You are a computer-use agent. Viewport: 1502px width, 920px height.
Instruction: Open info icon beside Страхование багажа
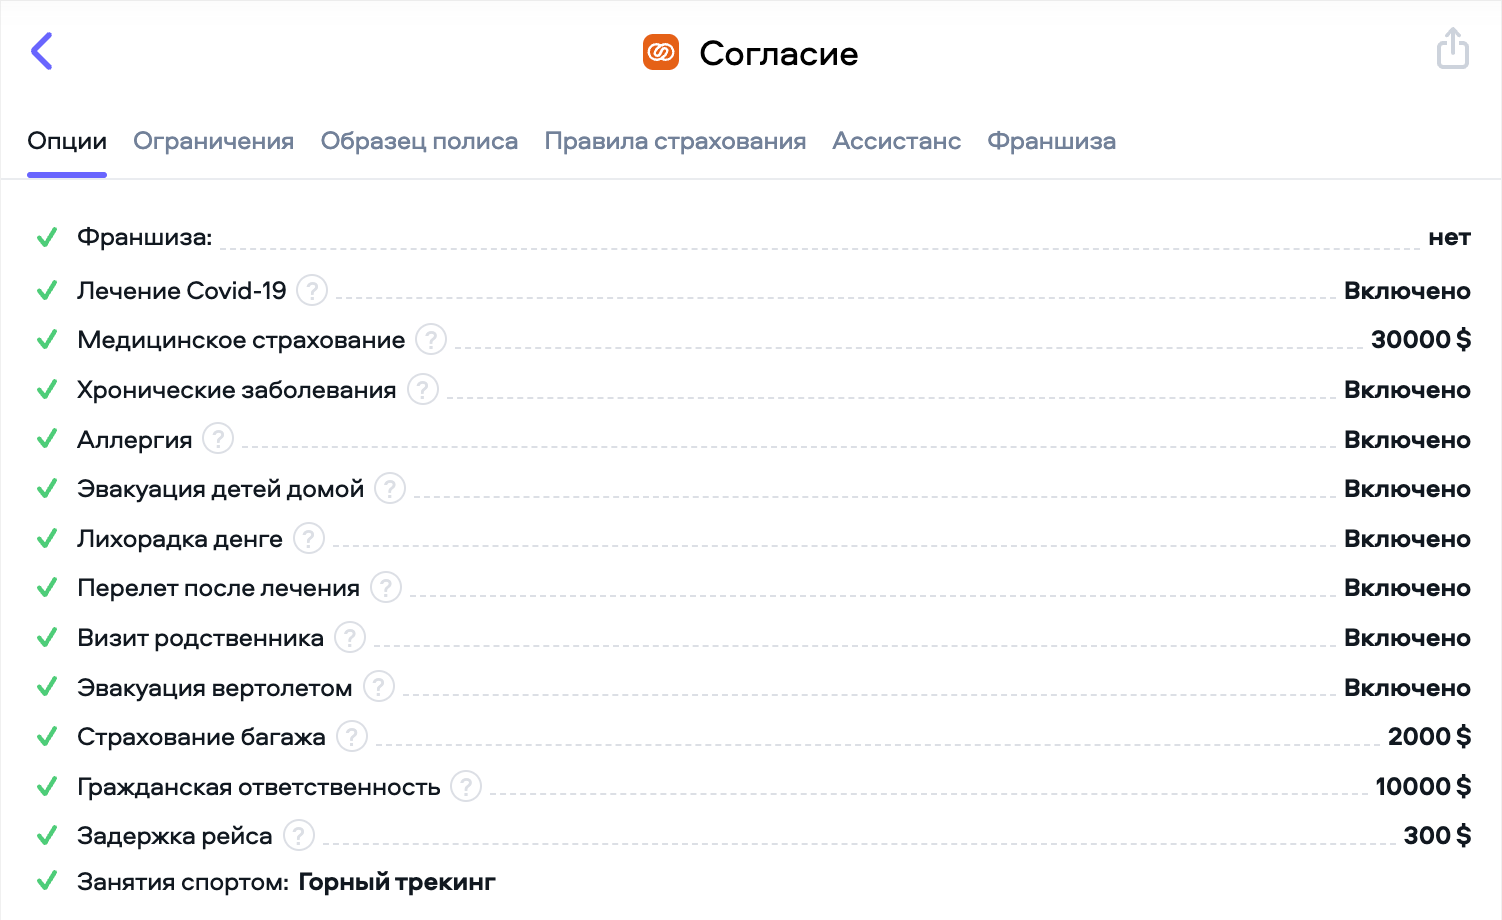tap(352, 736)
